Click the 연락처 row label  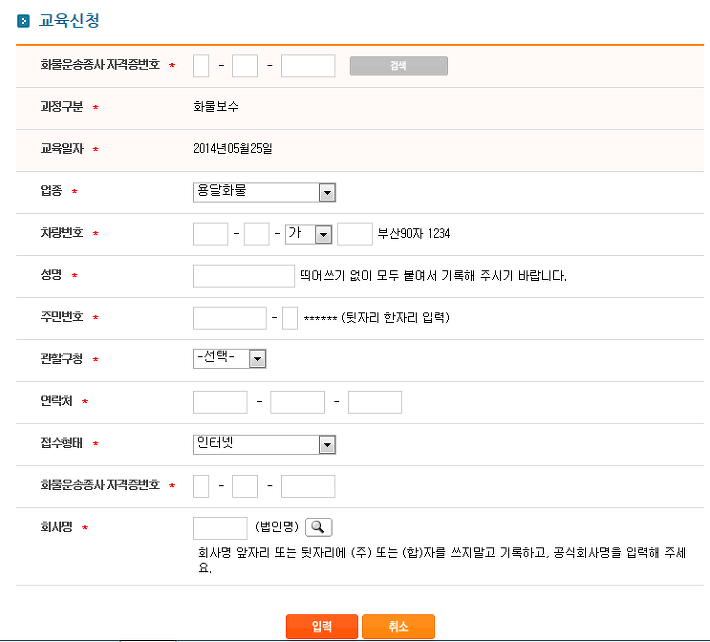57,401
